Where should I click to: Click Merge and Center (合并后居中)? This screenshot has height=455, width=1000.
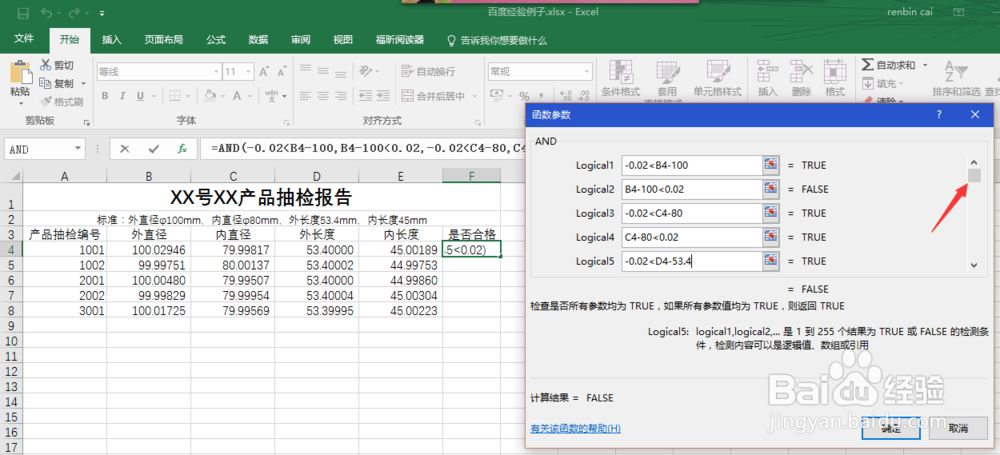pos(433,96)
